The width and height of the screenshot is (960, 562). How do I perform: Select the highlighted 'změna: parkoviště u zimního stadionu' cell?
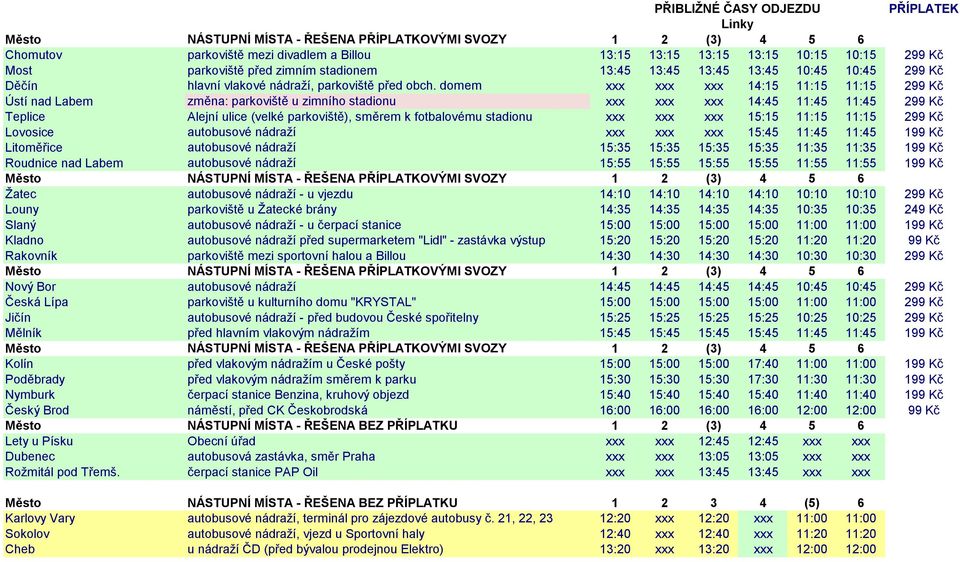point(388,101)
